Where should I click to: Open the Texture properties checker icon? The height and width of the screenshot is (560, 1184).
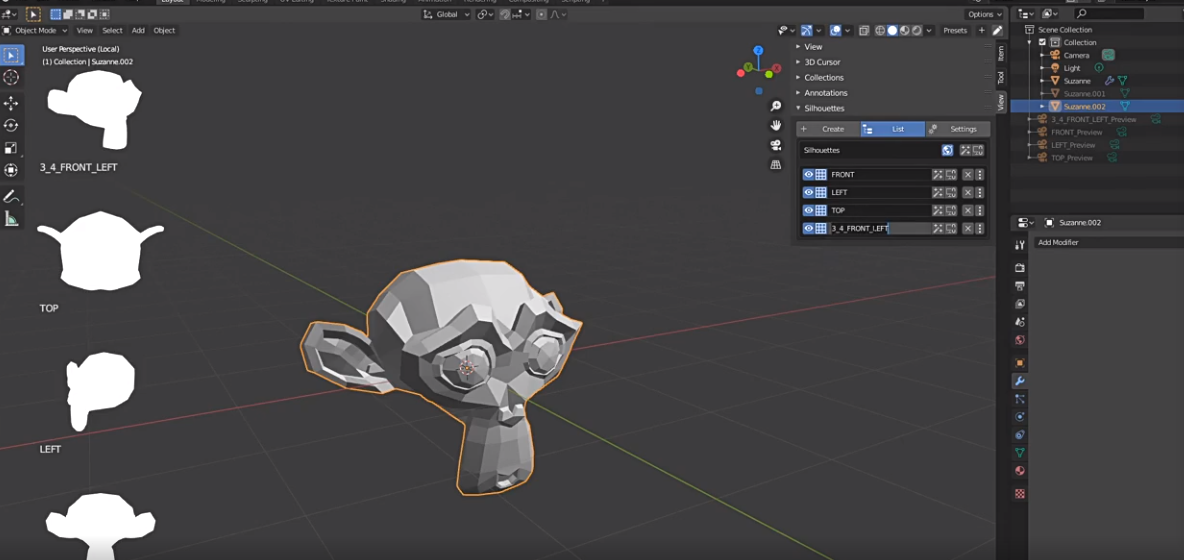point(1020,494)
